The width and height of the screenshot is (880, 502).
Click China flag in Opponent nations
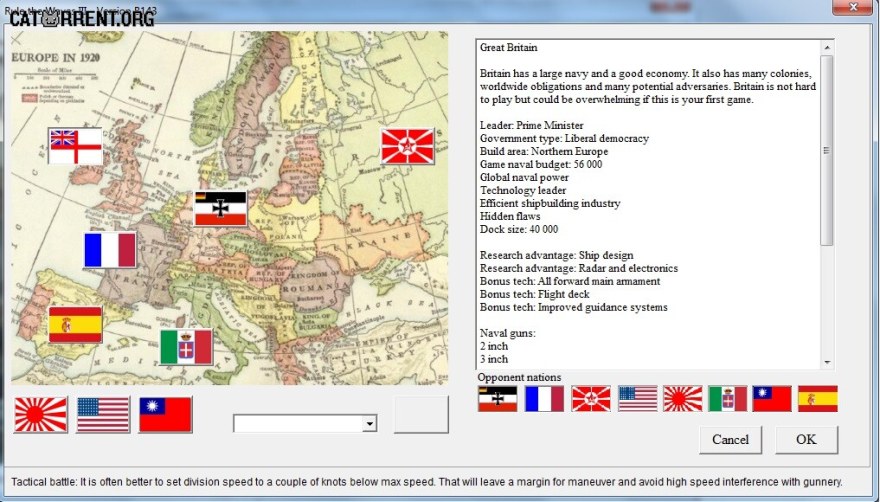(x=772, y=399)
